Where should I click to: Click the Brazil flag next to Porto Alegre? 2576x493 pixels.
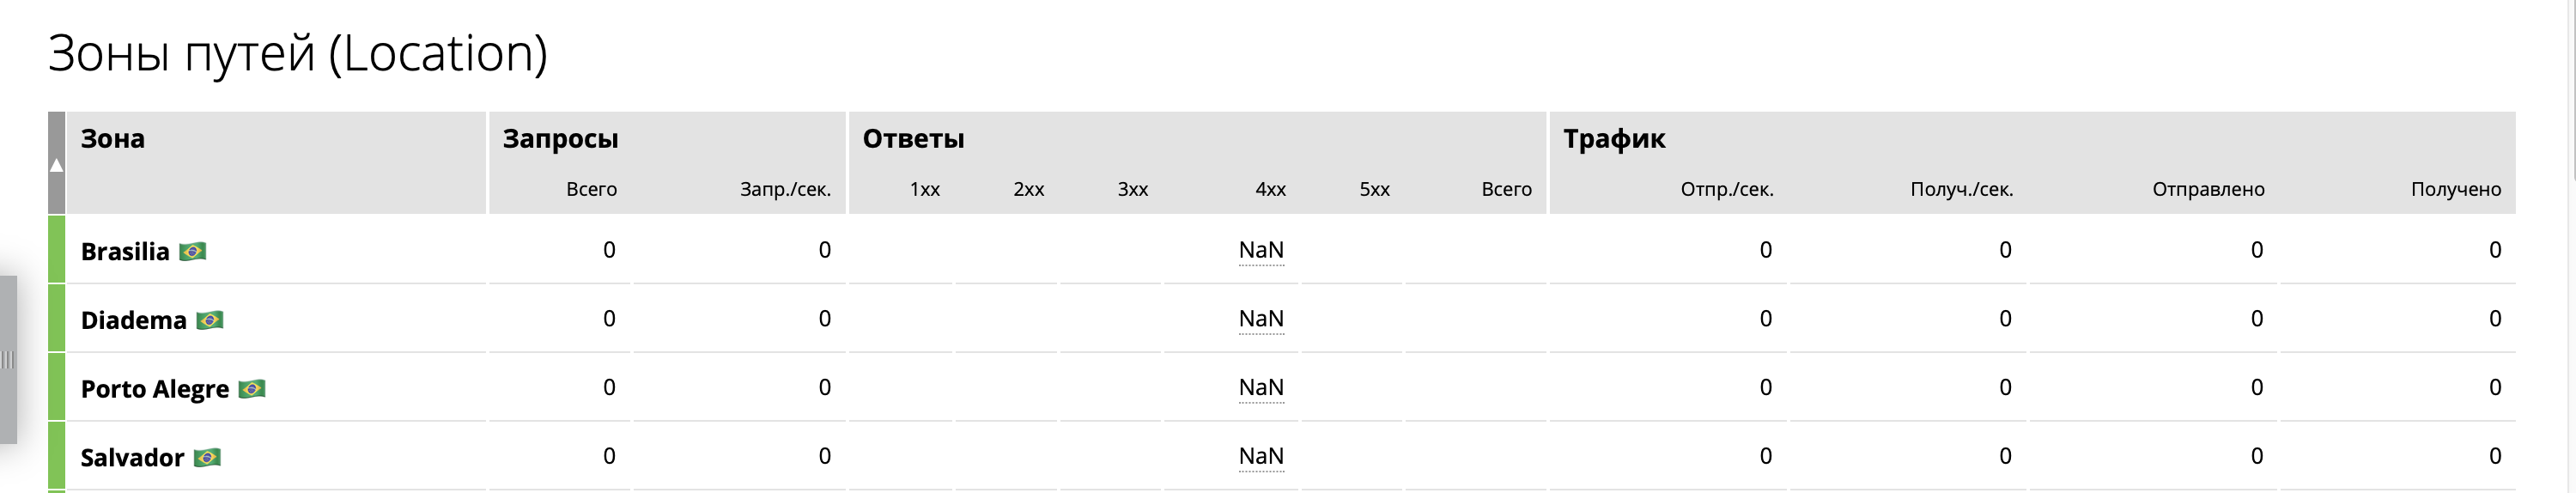click(252, 388)
